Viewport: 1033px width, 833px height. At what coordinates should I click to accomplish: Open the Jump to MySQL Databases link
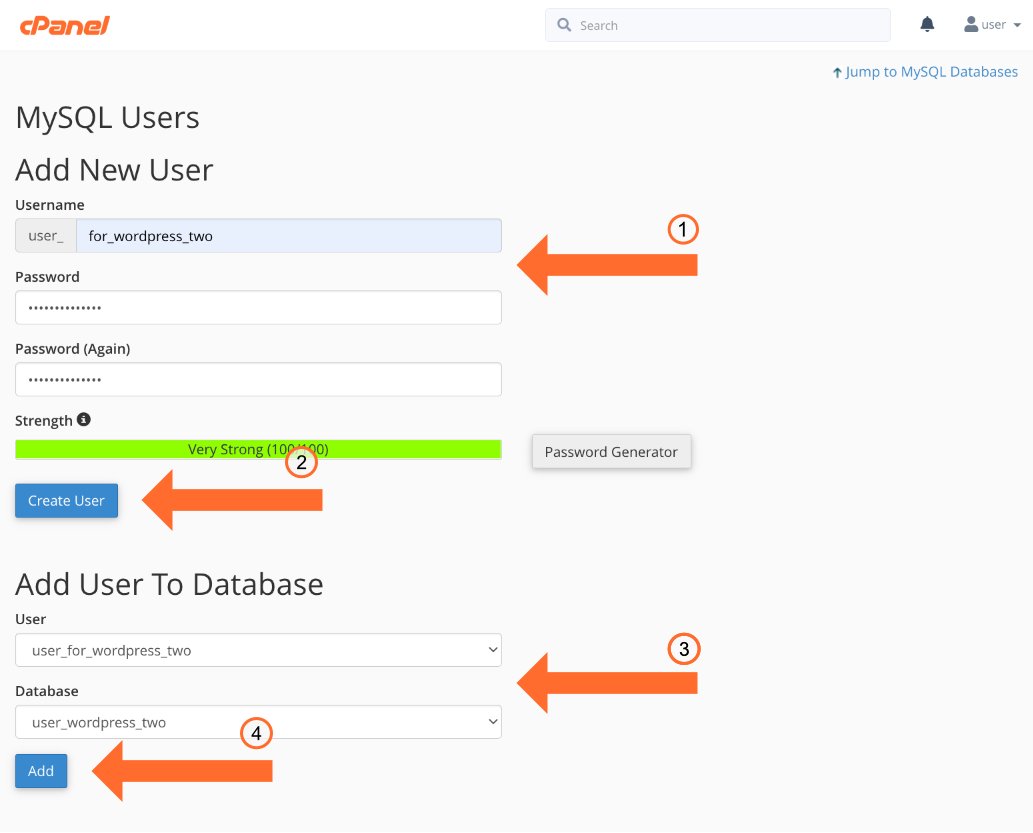[931, 71]
